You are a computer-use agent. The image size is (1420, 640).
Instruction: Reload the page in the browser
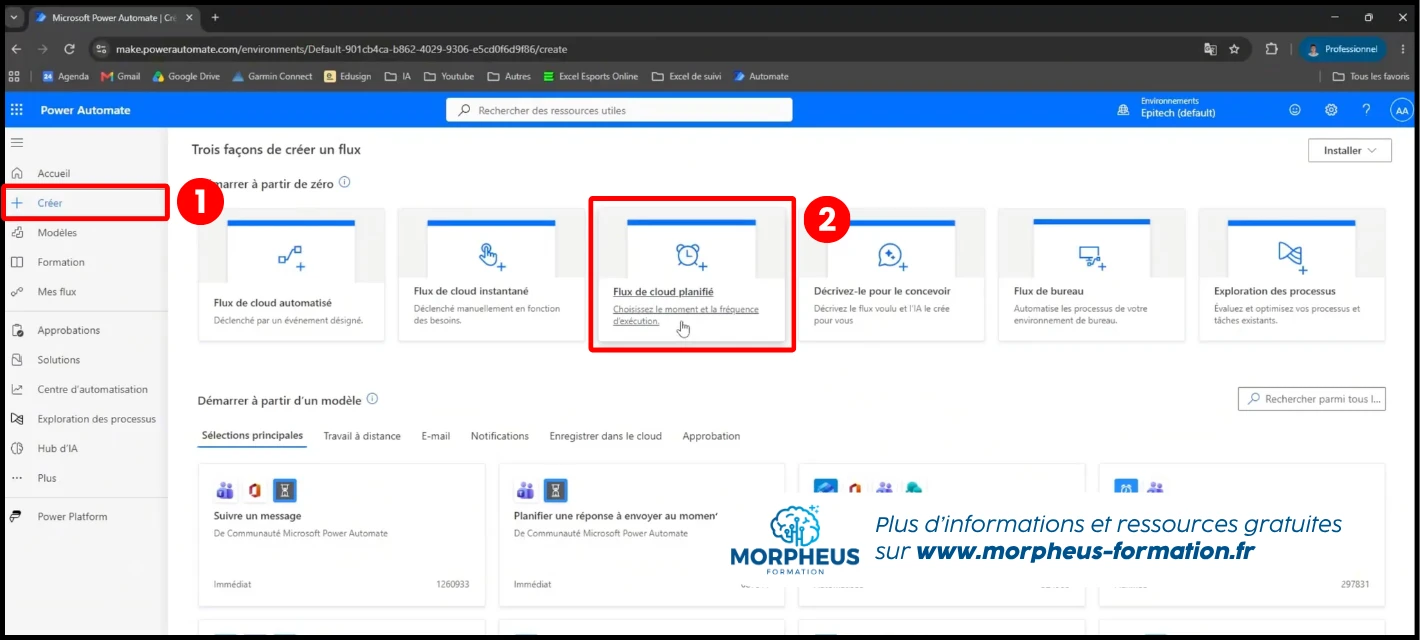69,48
